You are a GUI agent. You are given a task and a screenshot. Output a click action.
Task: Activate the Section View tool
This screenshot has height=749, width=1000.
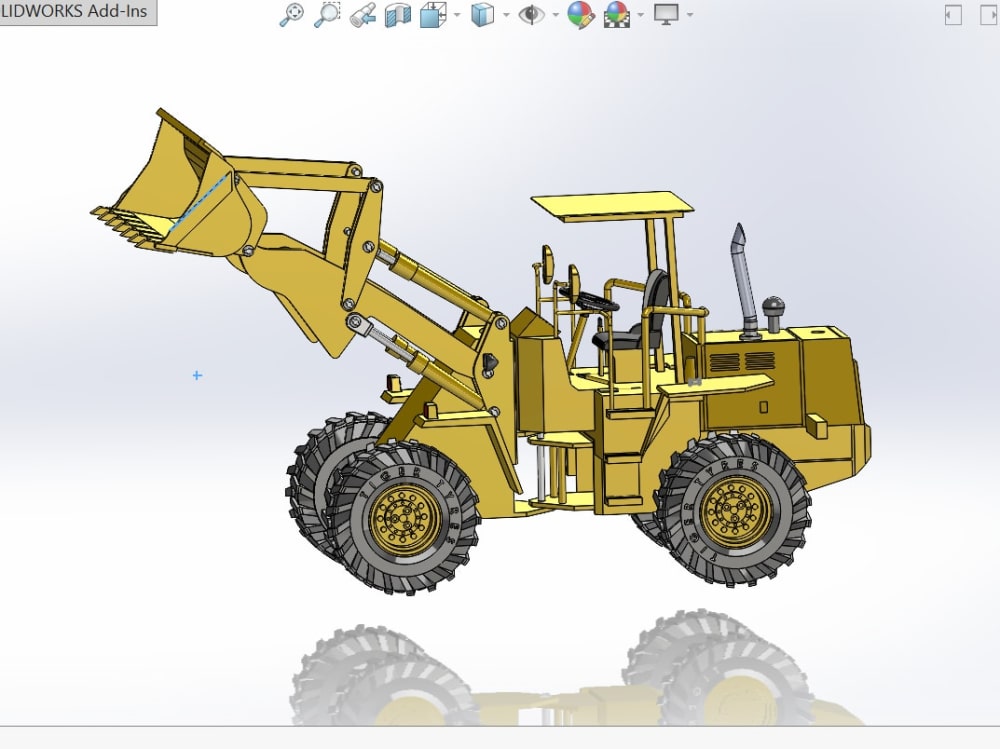(x=397, y=15)
